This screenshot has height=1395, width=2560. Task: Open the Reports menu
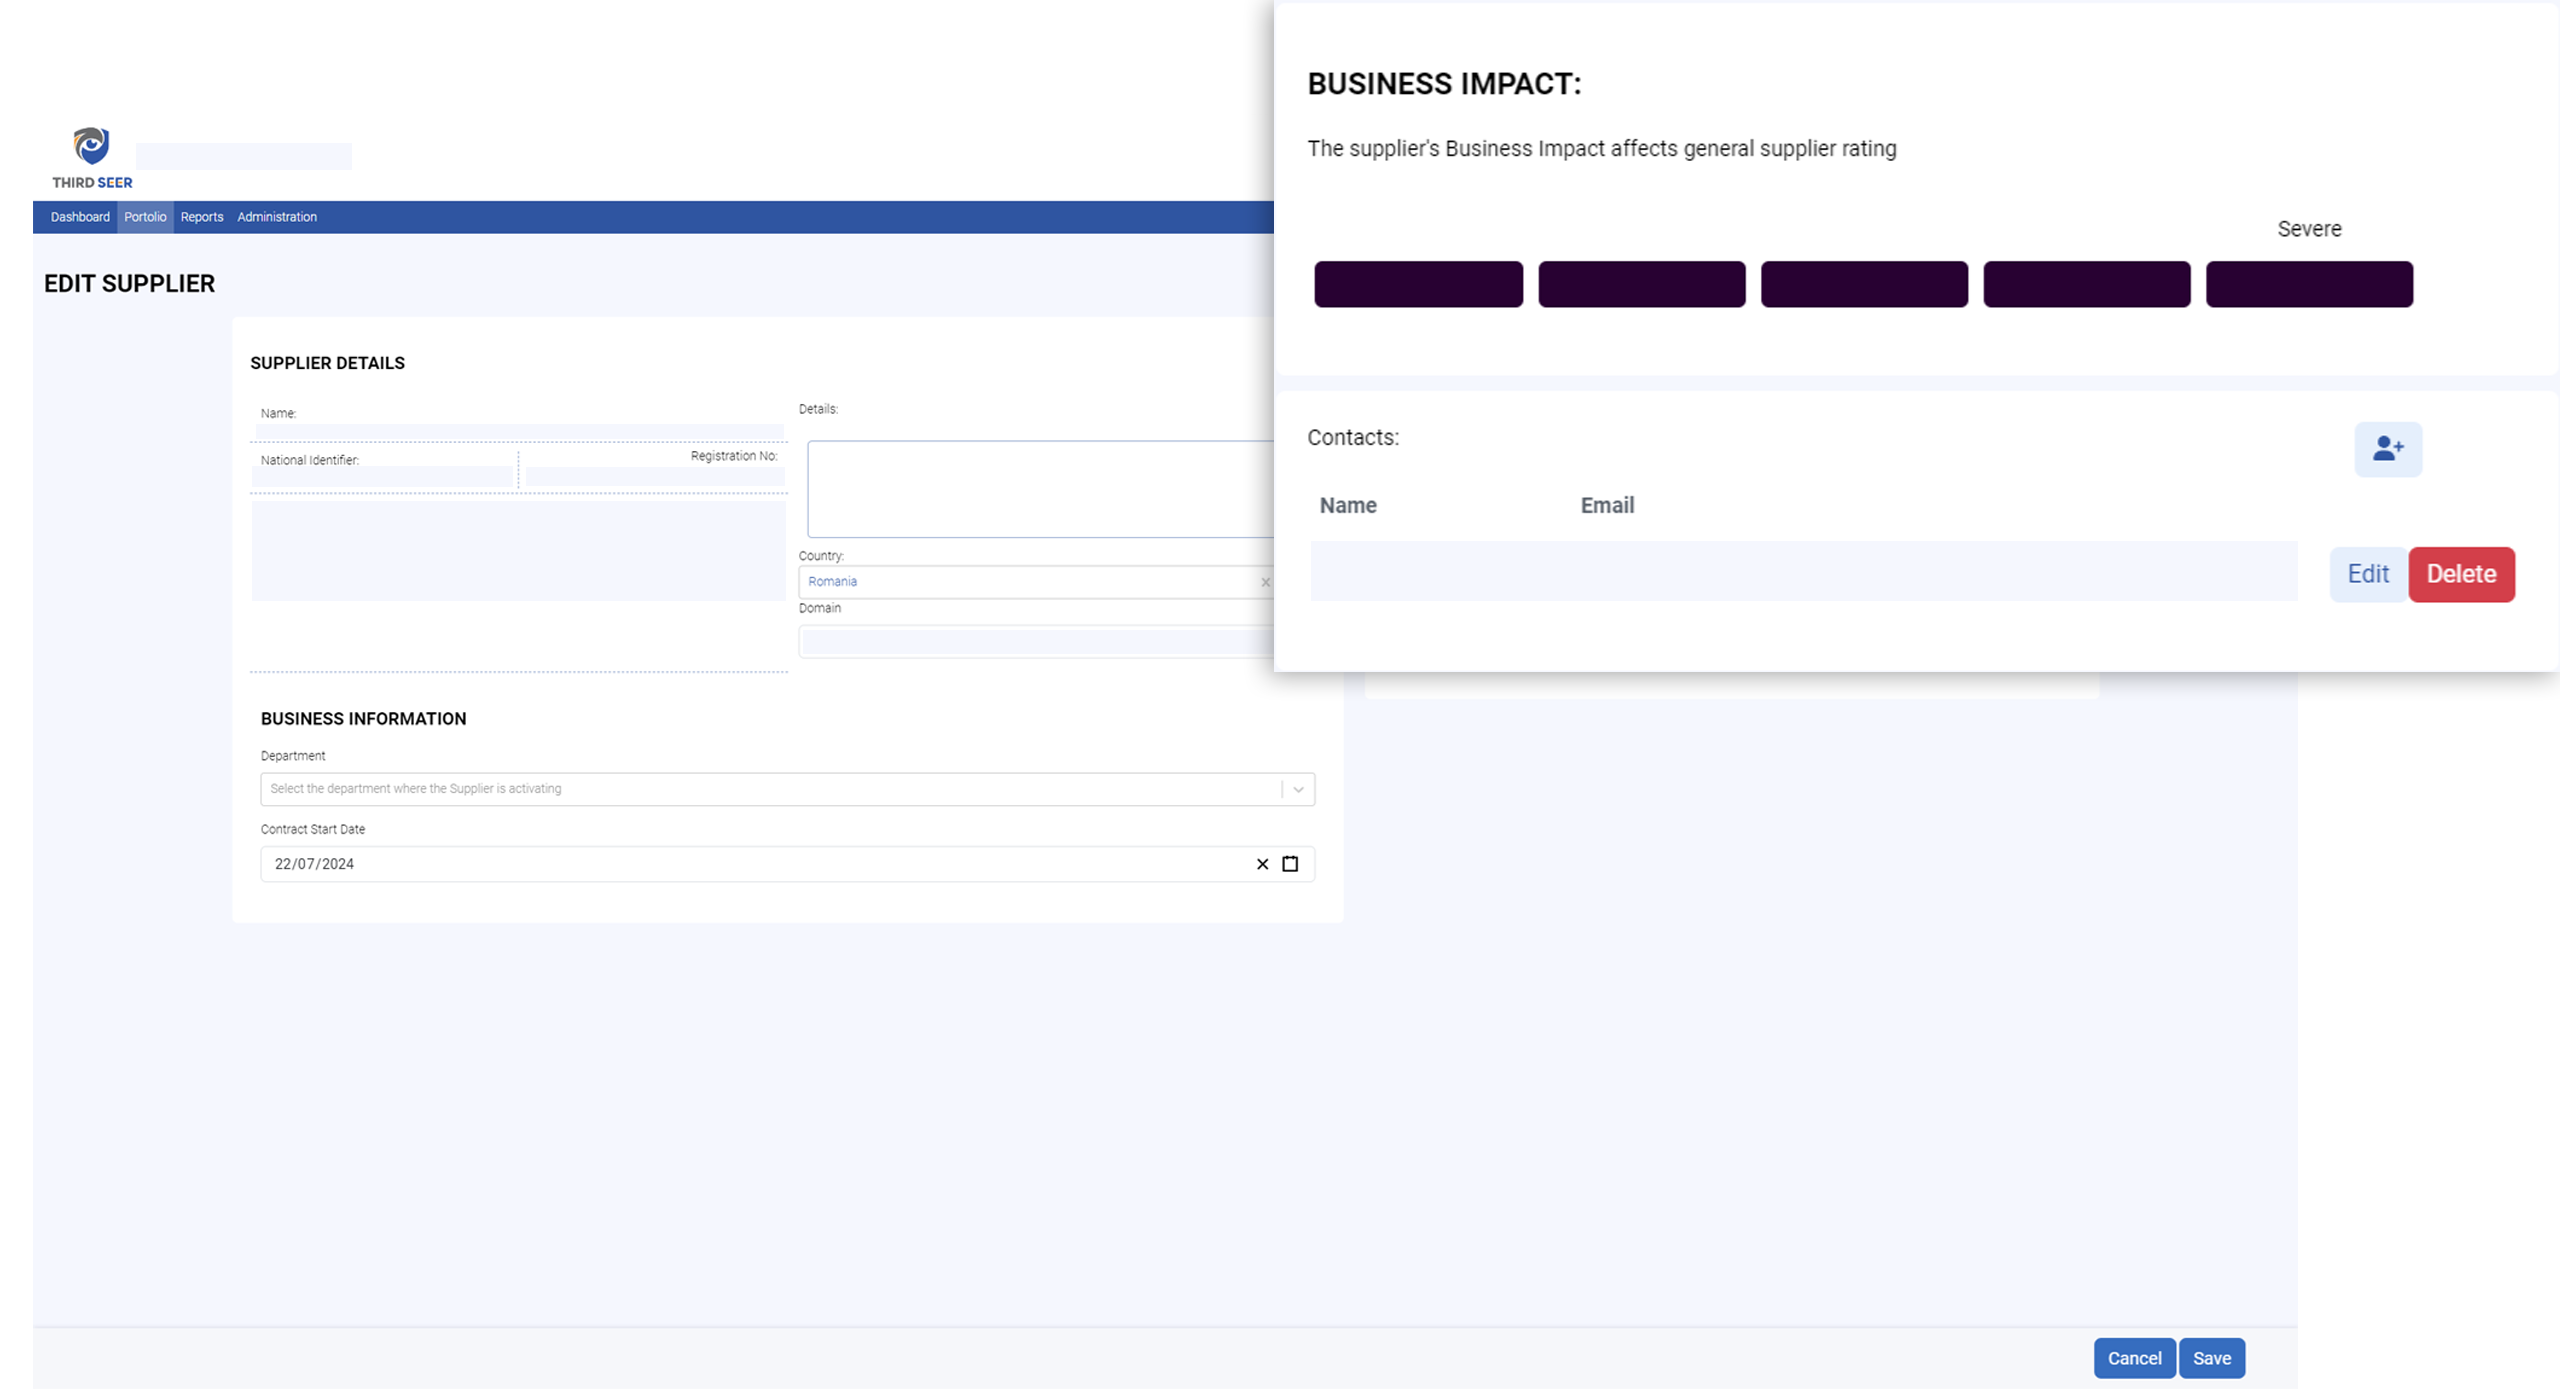coord(202,217)
